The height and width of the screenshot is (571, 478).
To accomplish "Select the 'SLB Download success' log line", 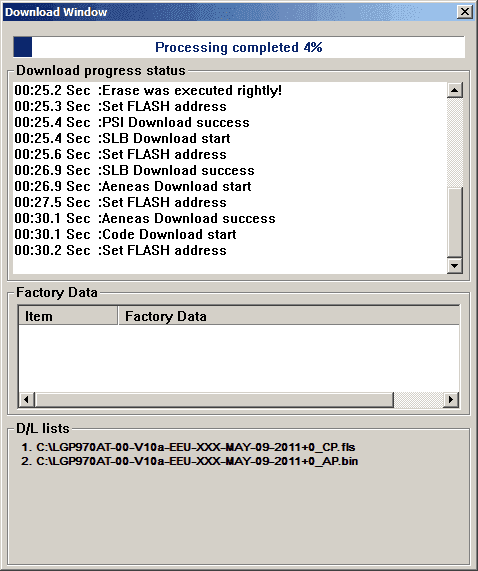I will (134, 170).
